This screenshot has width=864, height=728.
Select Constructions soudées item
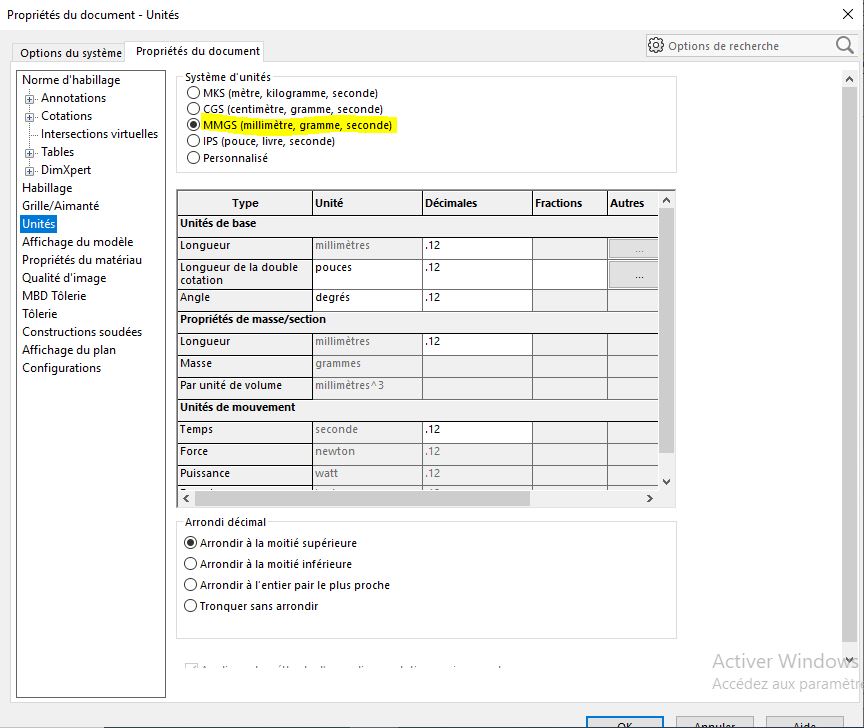(82, 332)
